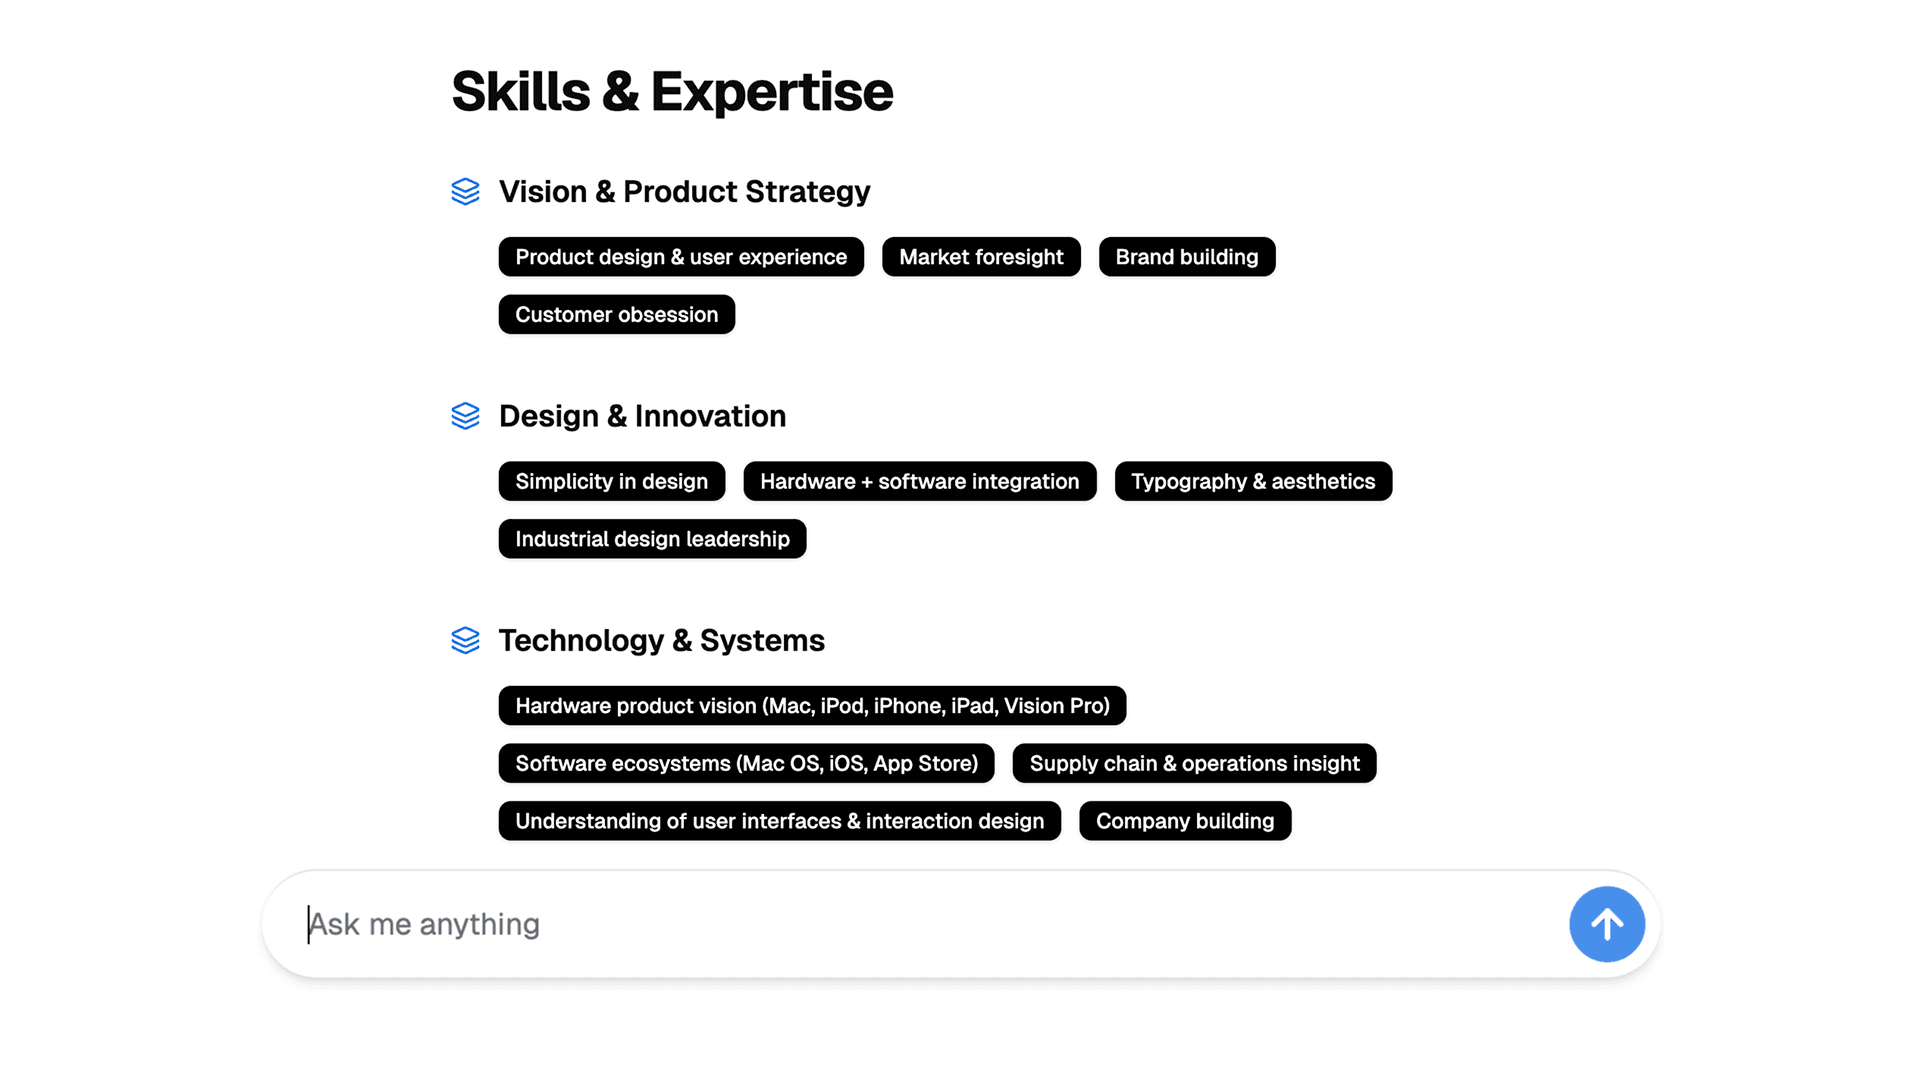This screenshot has height=1080, width=1920.
Task: Click the Supply chain & operations insight badge
Action: 1194,763
